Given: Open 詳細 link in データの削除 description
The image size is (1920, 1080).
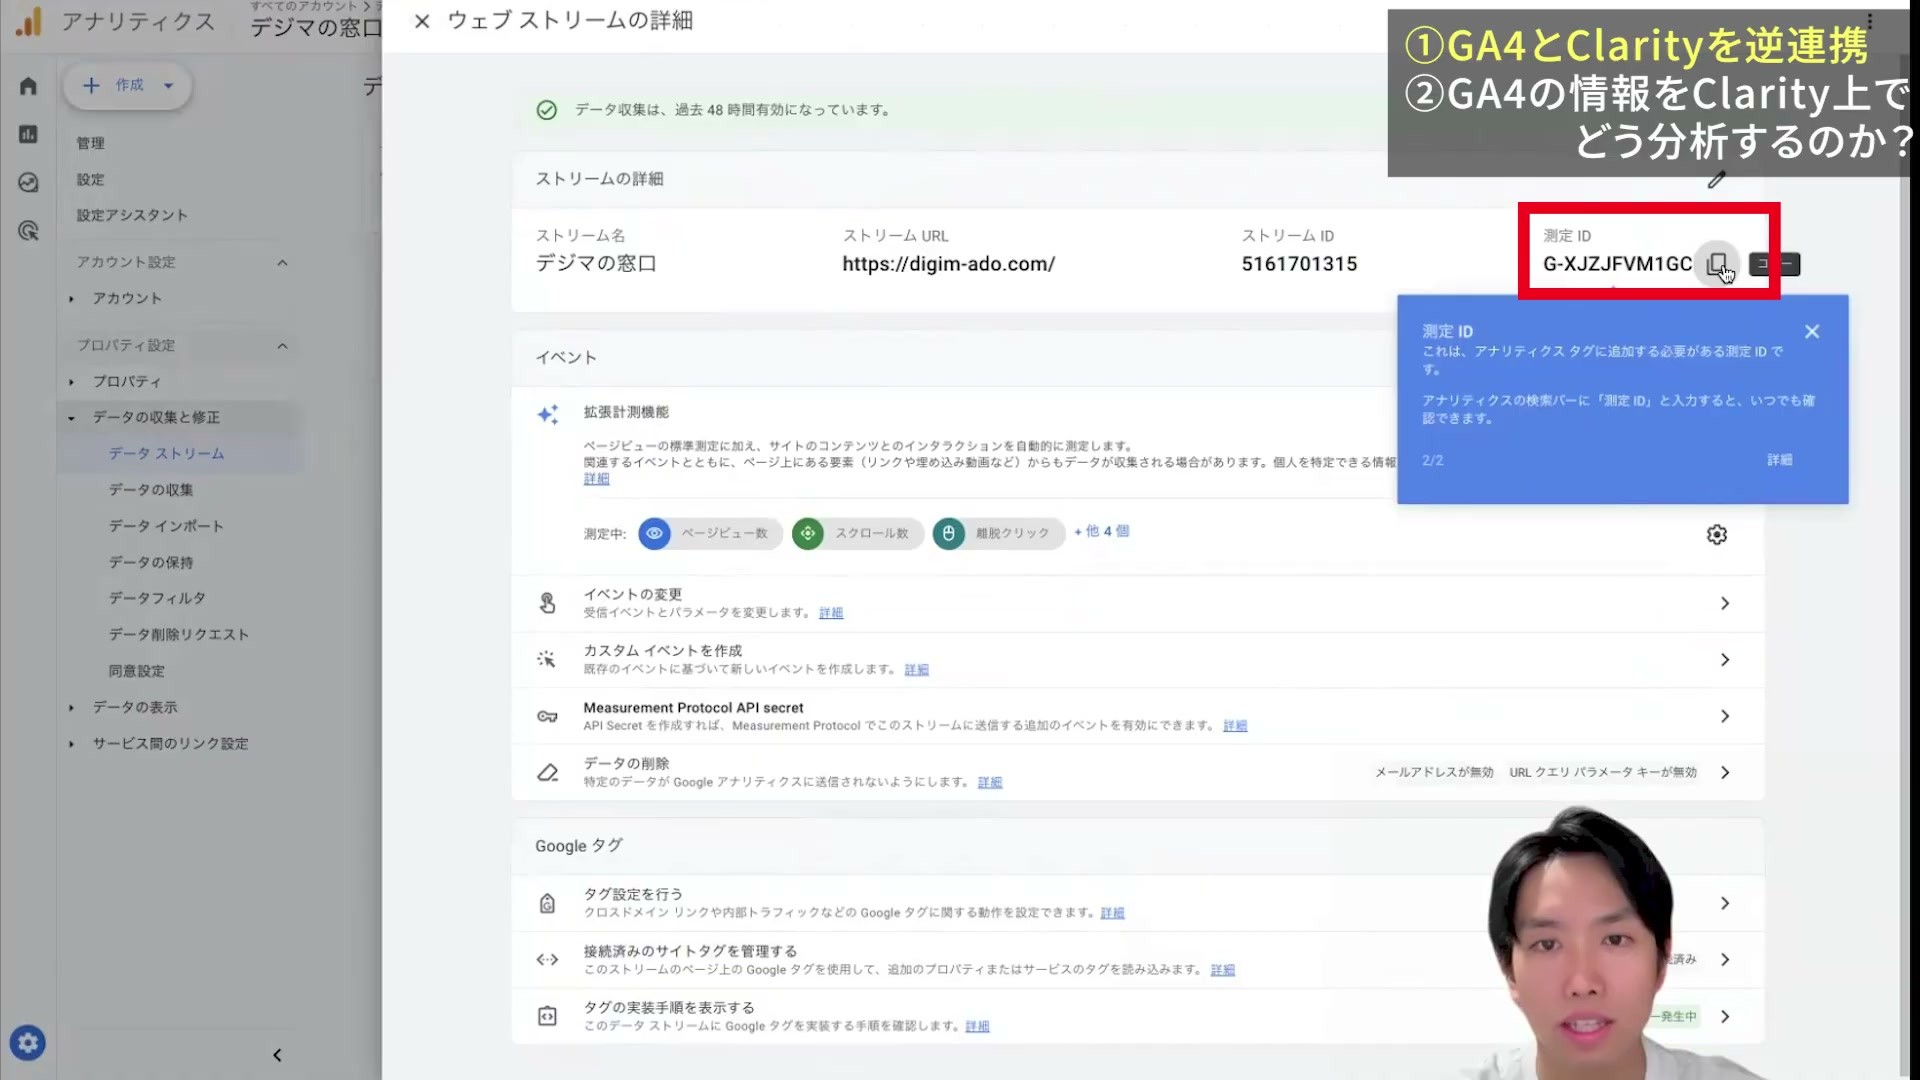Looking at the screenshot, I should click(990, 783).
